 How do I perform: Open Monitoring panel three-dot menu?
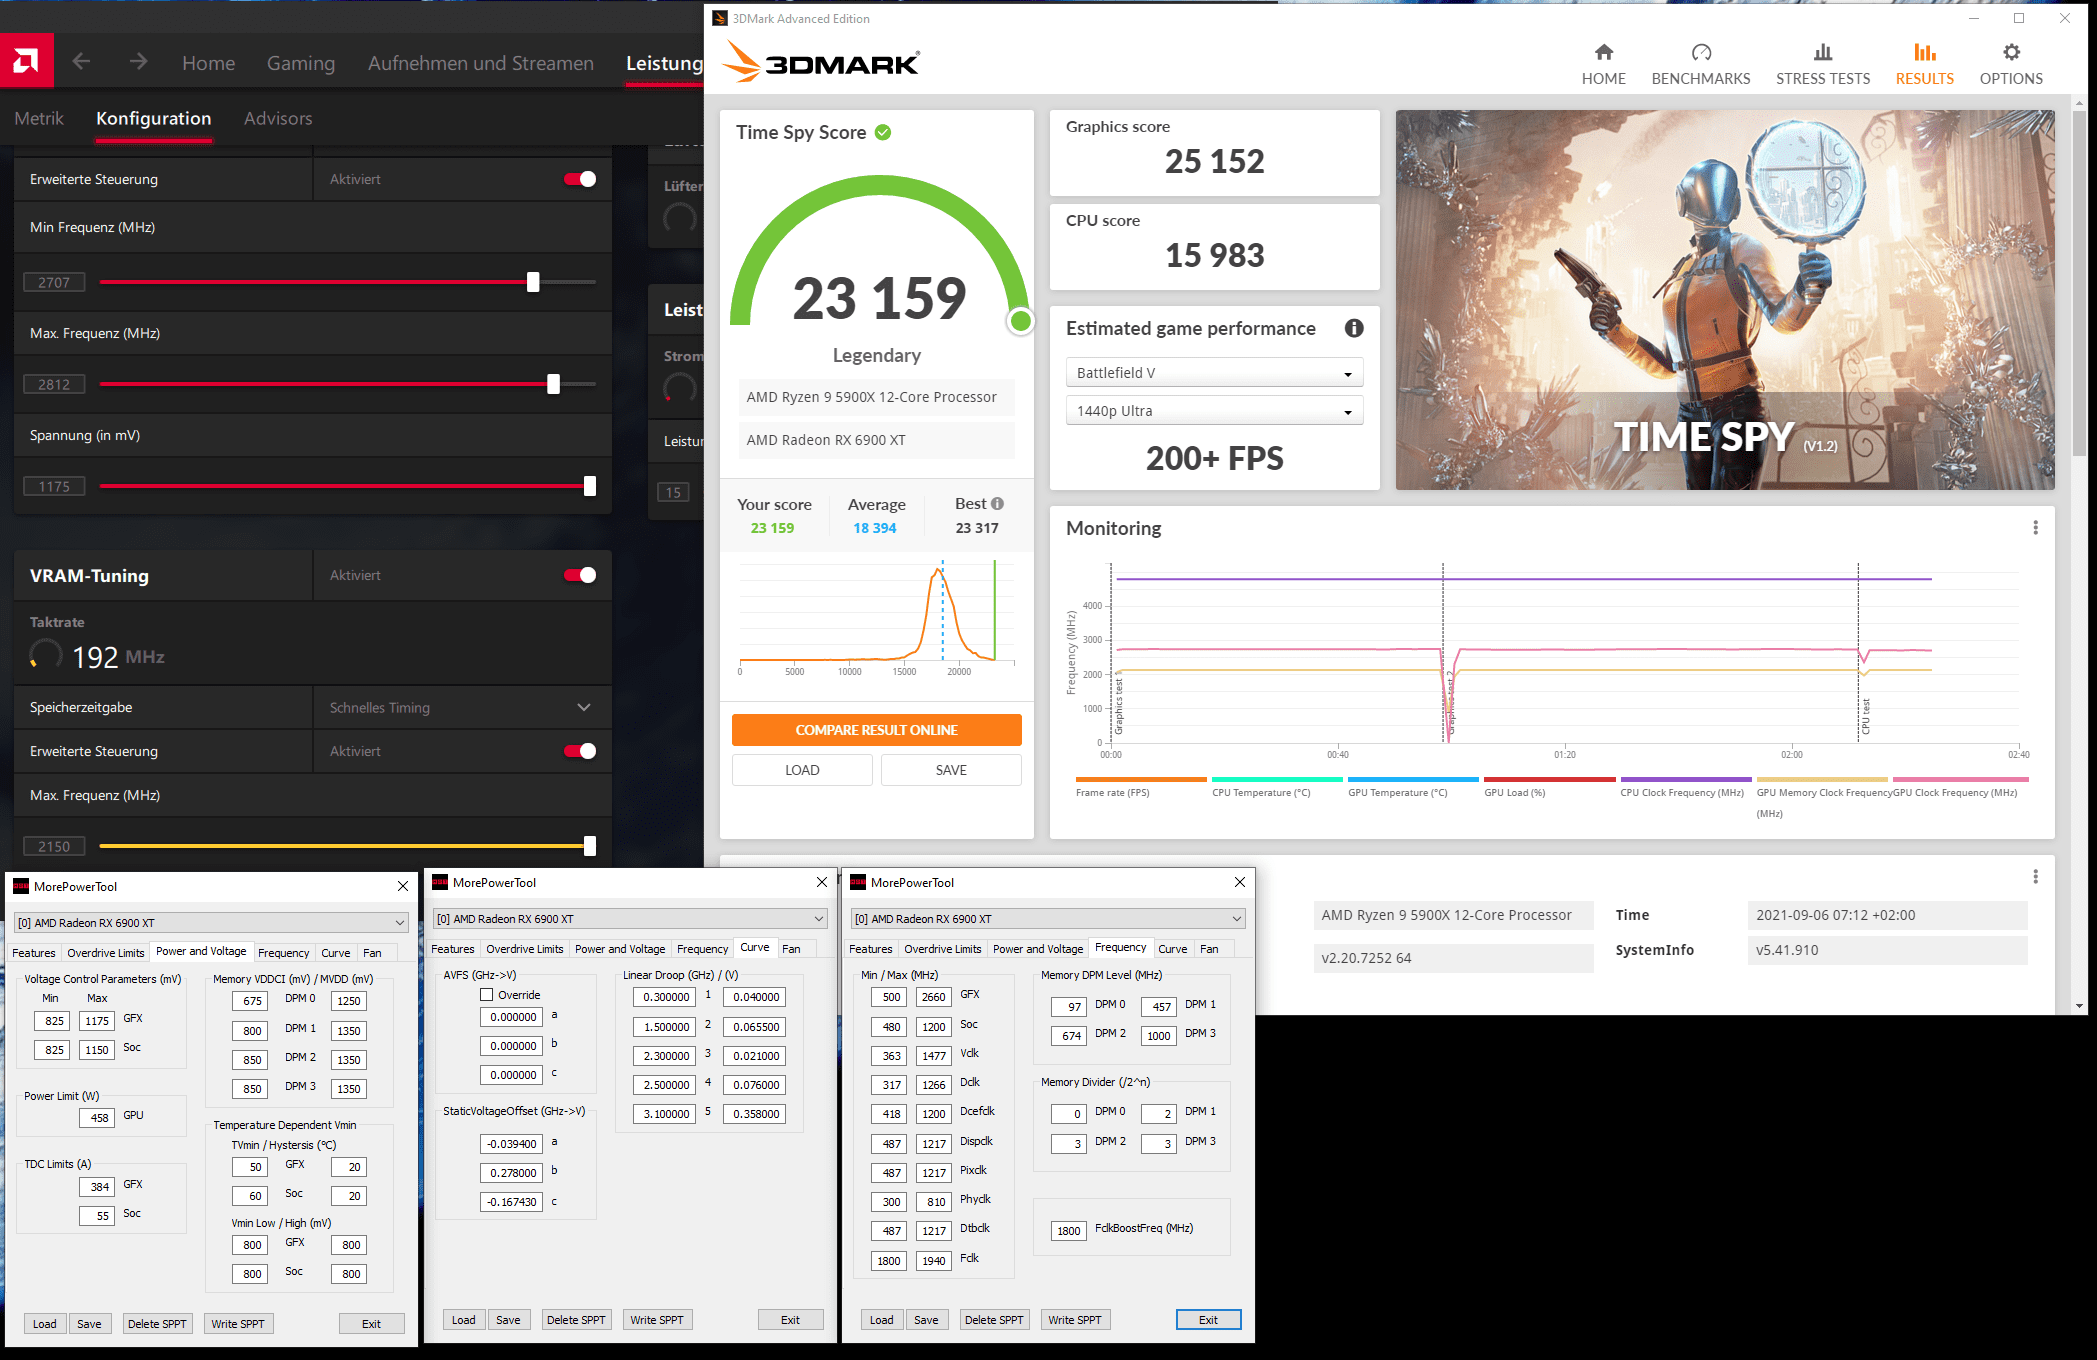tap(2035, 528)
